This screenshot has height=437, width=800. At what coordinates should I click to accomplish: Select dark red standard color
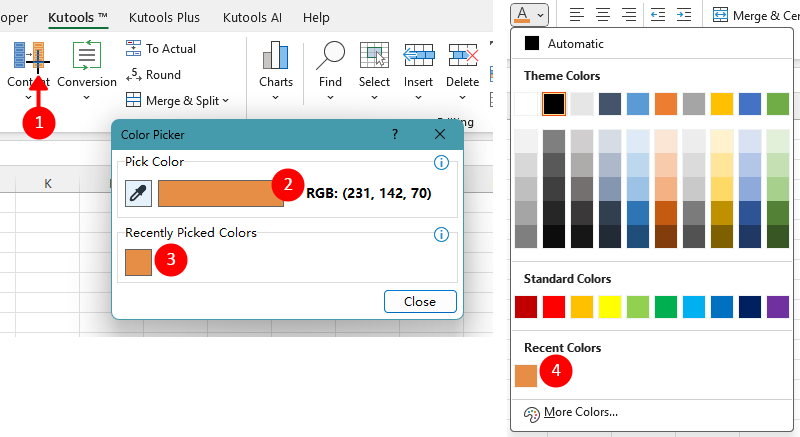pyautogui.click(x=526, y=307)
